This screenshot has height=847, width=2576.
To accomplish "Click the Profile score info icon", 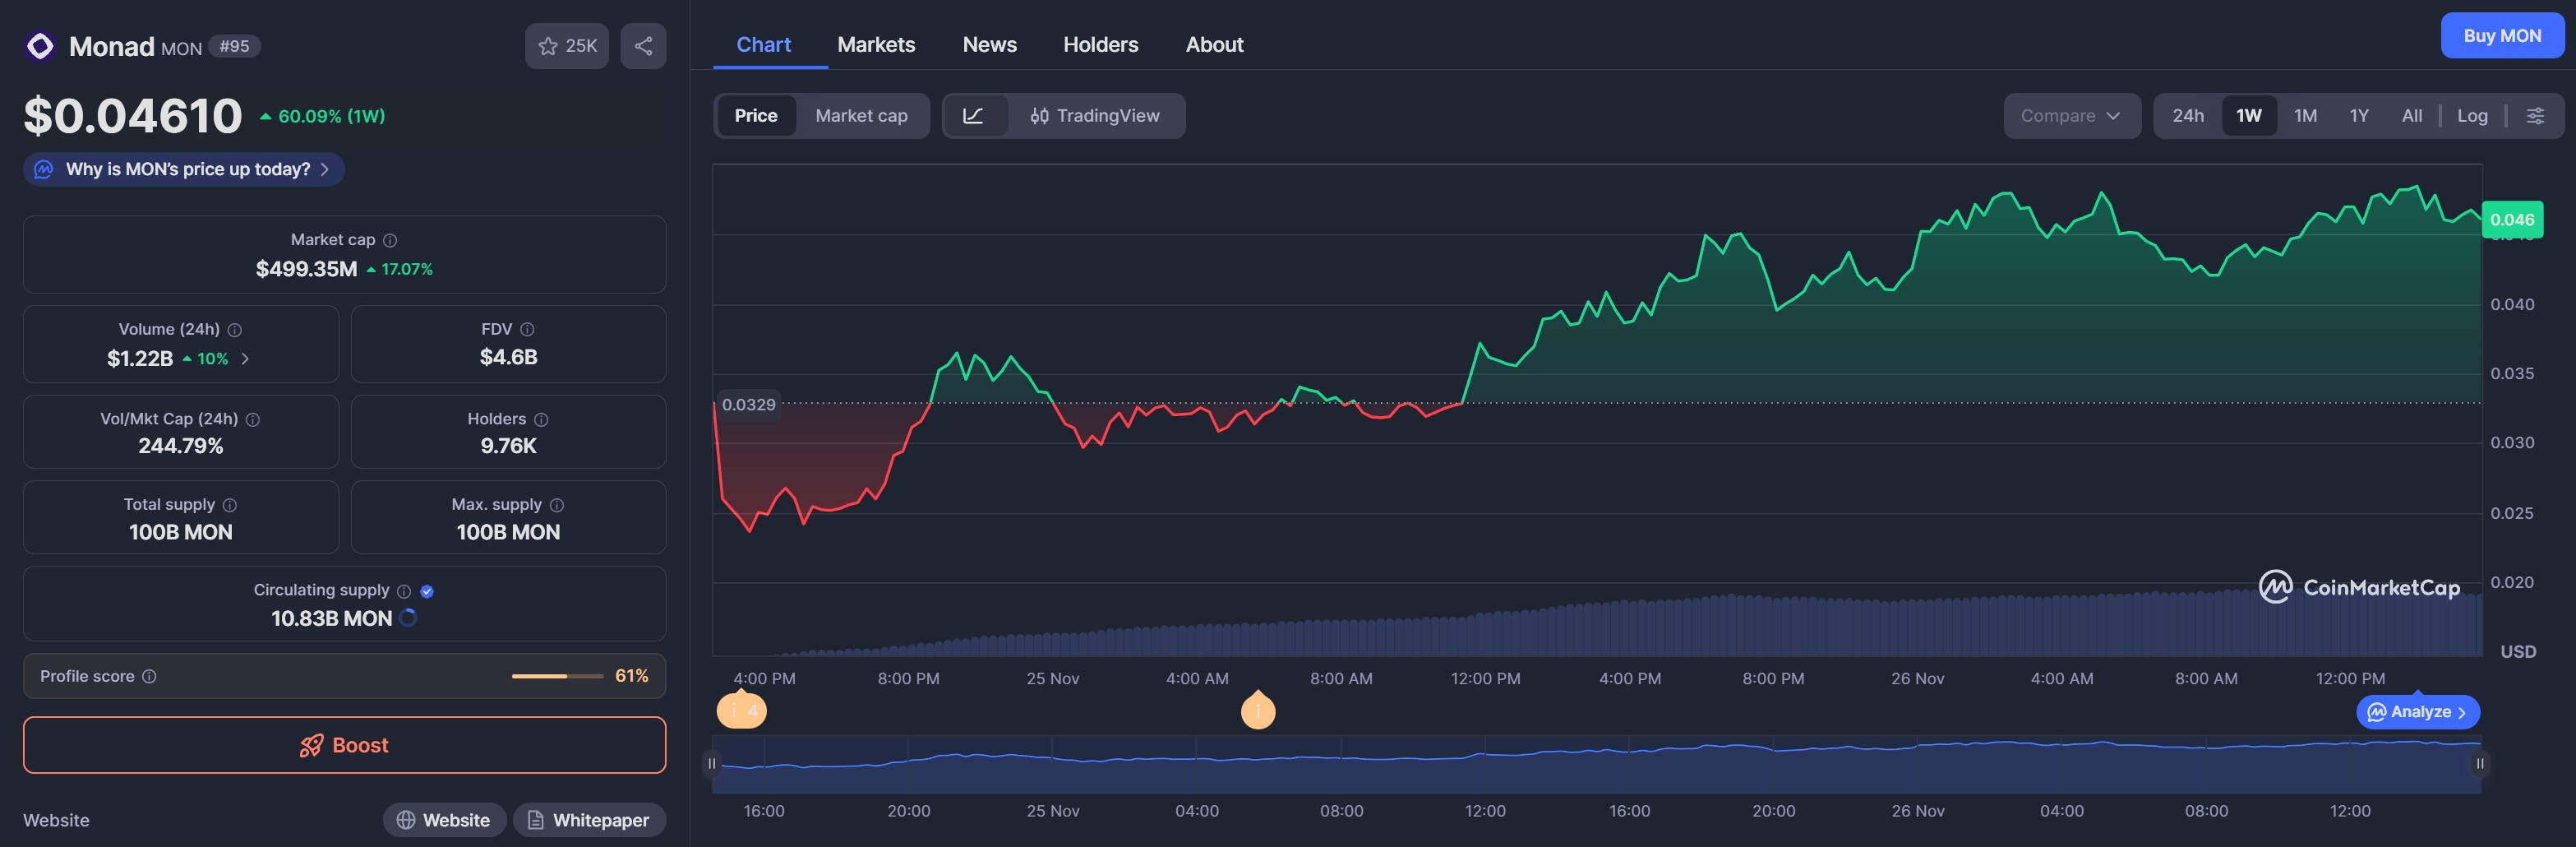I will click(149, 676).
